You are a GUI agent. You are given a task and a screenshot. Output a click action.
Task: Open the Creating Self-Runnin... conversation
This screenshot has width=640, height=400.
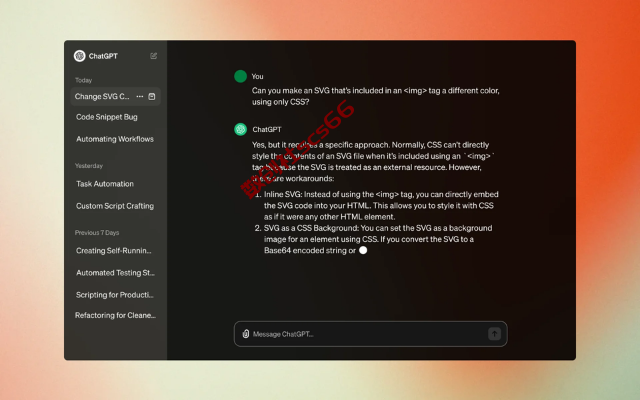pos(114,251)
